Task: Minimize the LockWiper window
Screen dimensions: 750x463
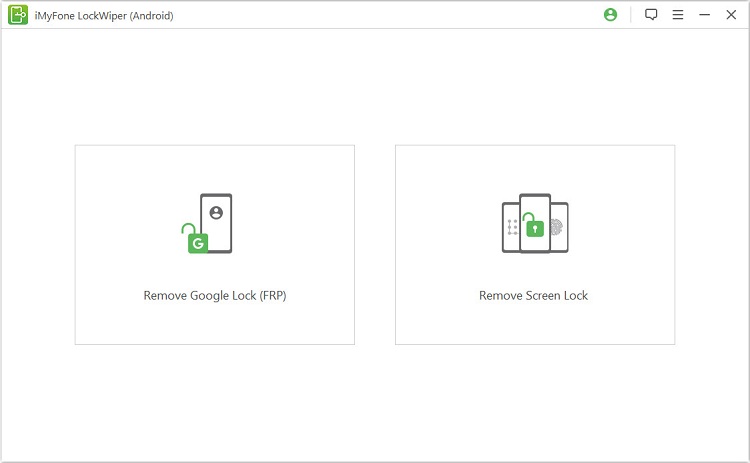Action: click(704, 15)
